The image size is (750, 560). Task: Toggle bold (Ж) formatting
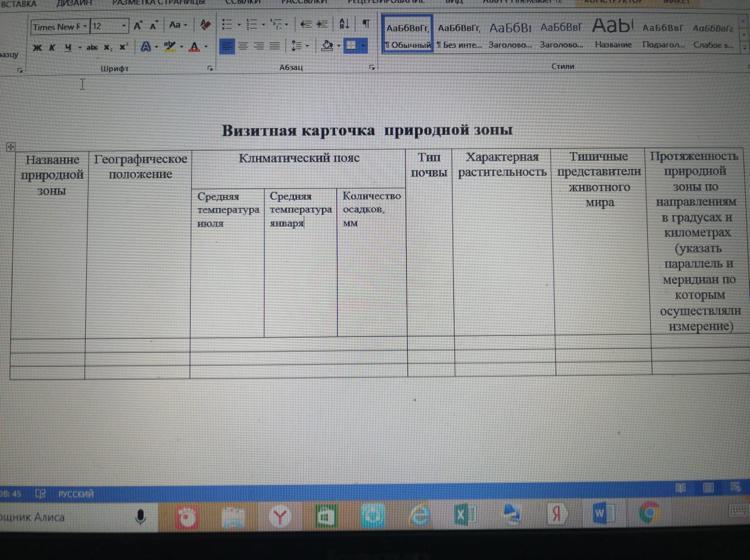pyautogui.click(x=37, y=48)
